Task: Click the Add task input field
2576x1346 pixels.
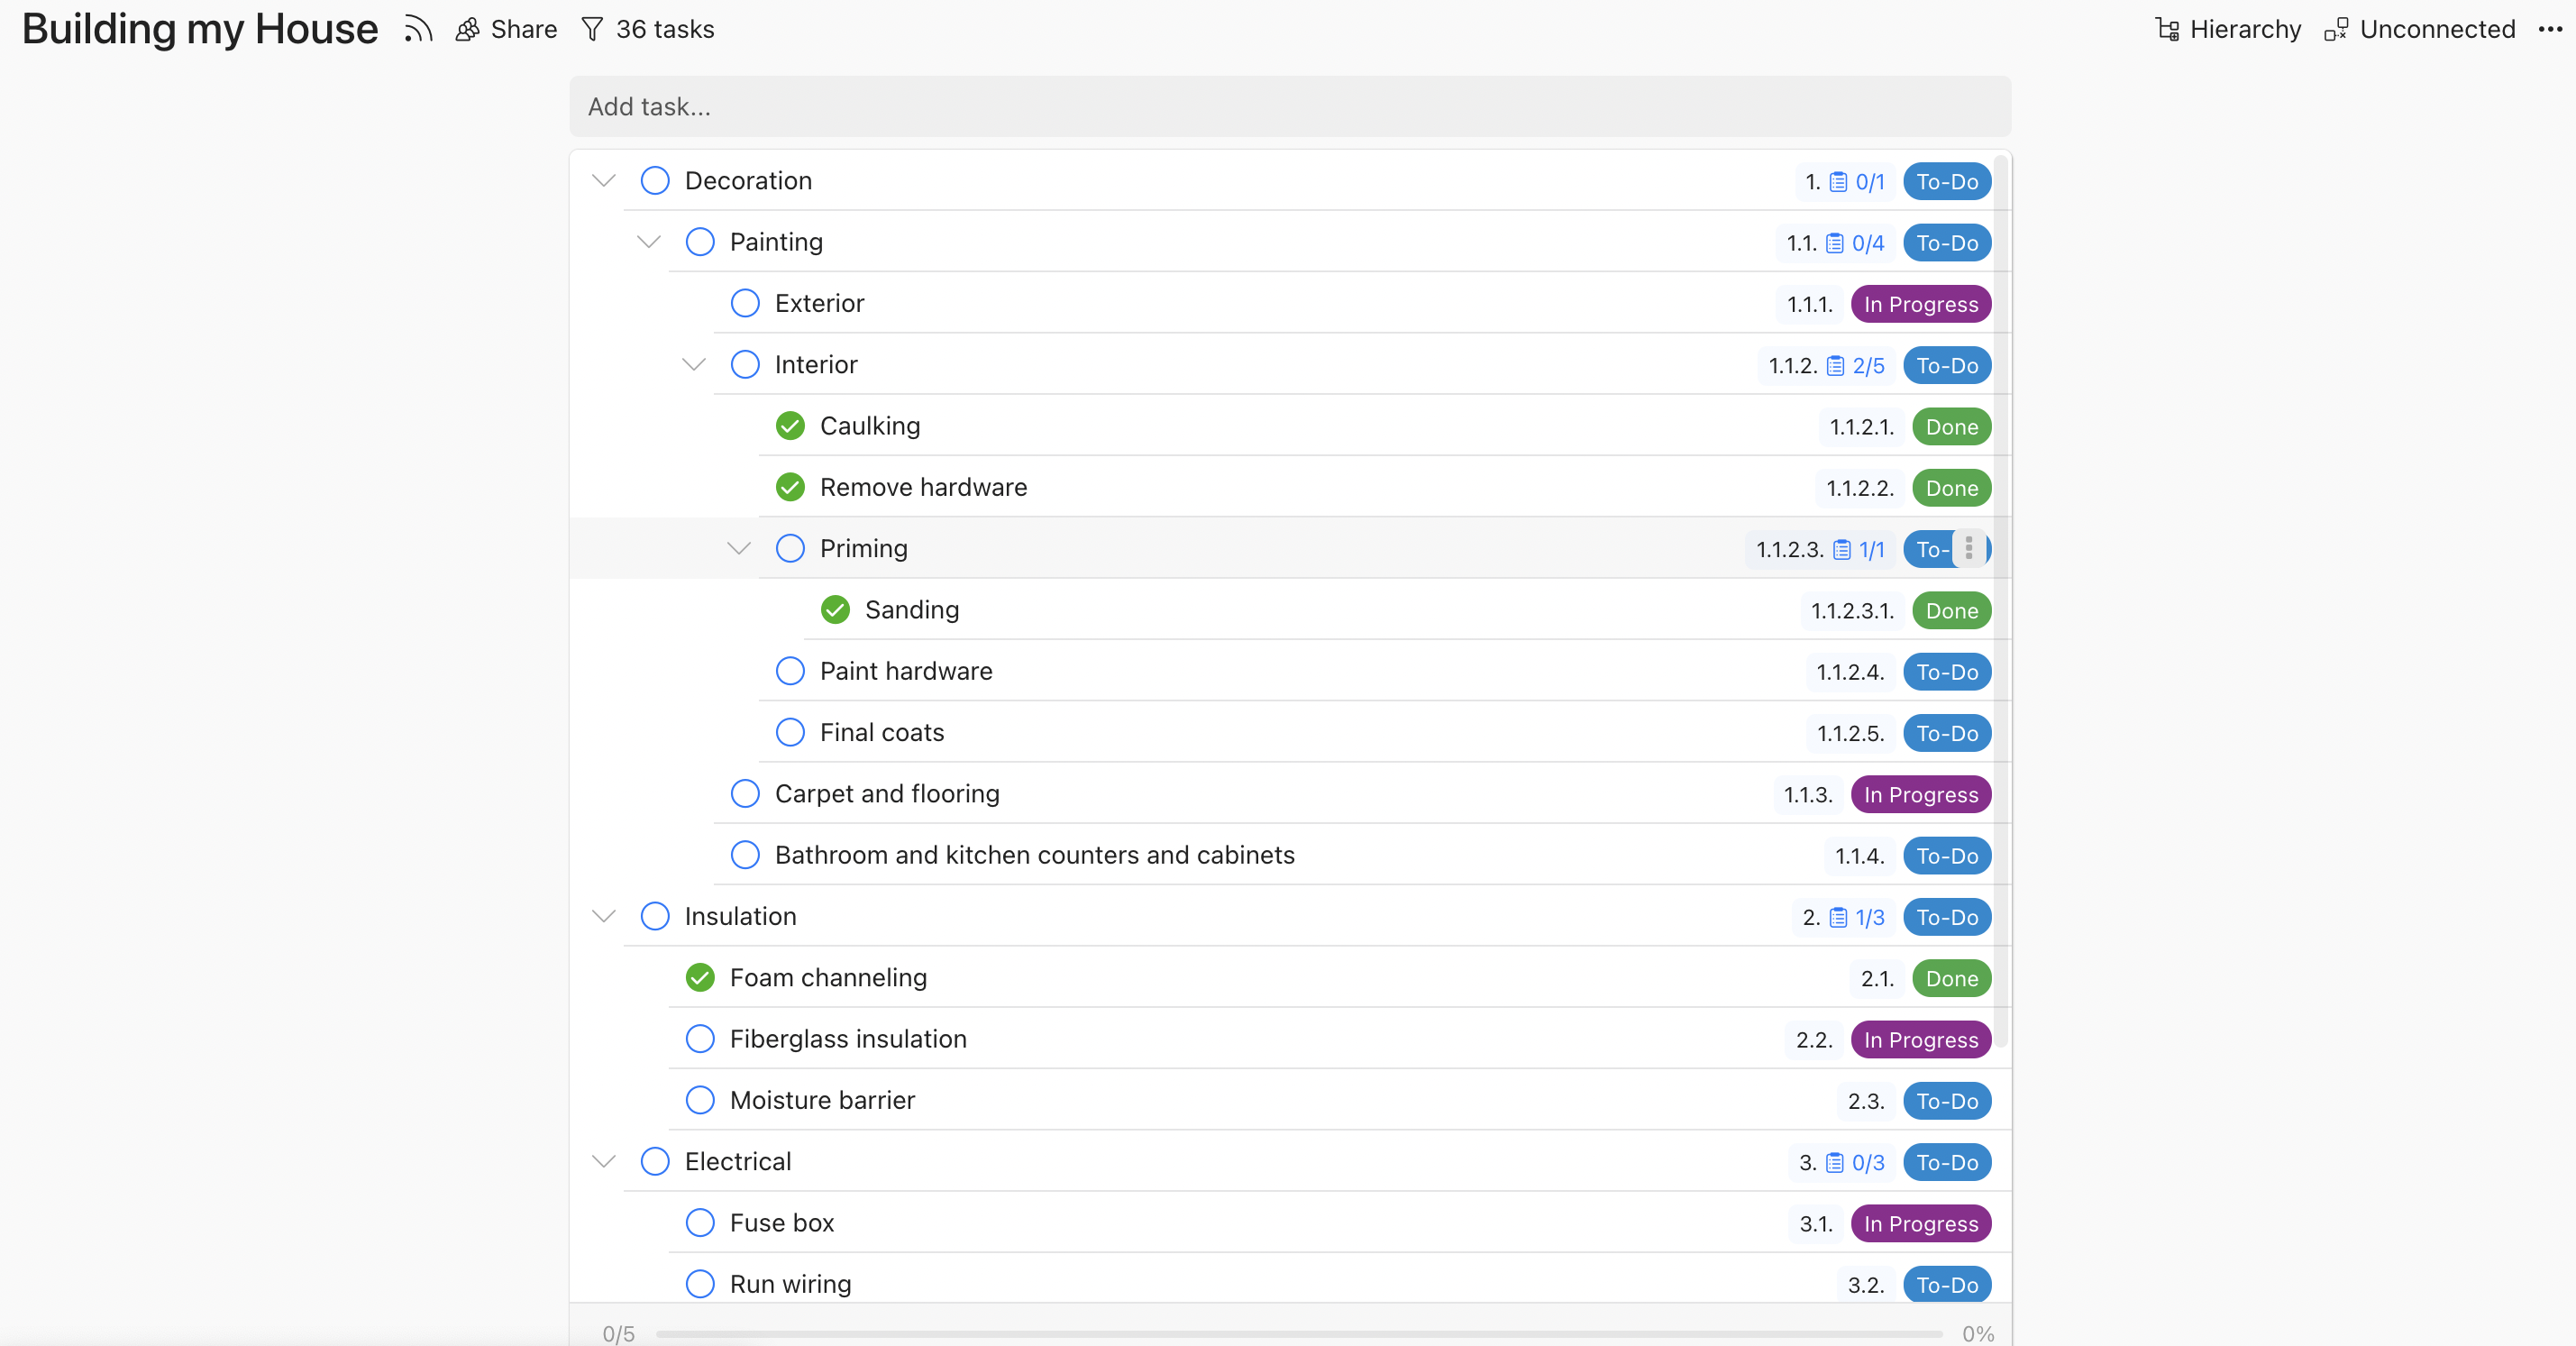Action: tap(1290, 106)
